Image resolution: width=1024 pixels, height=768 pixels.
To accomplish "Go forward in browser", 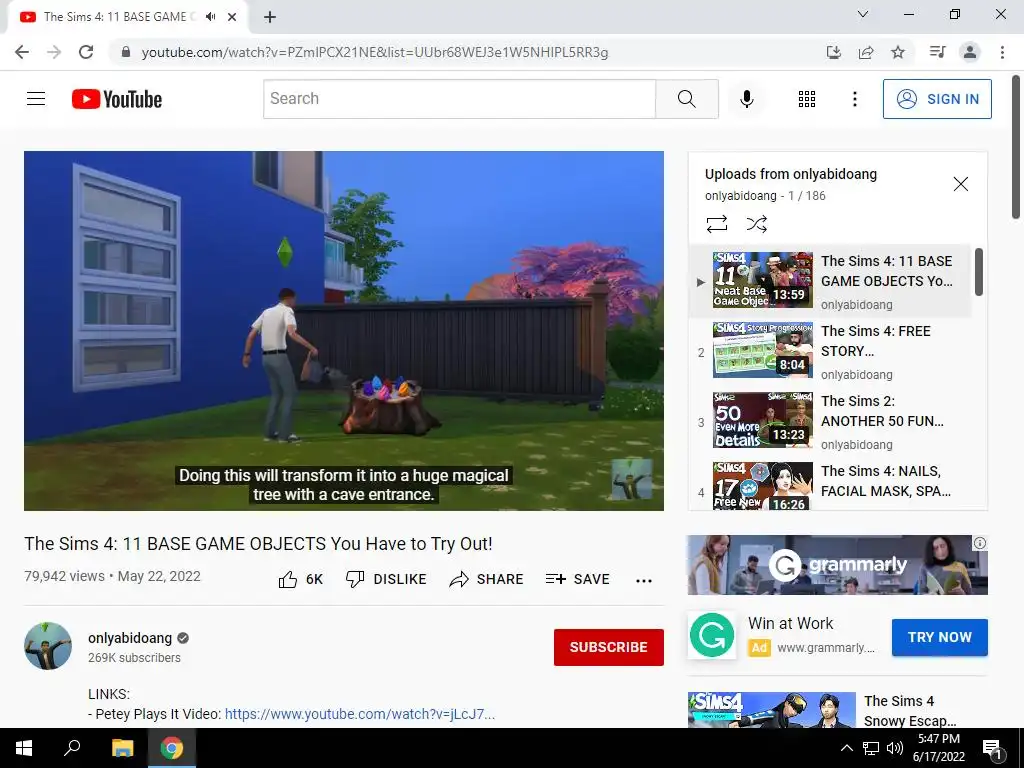I will pyautogui.click(x=54, y=52).
